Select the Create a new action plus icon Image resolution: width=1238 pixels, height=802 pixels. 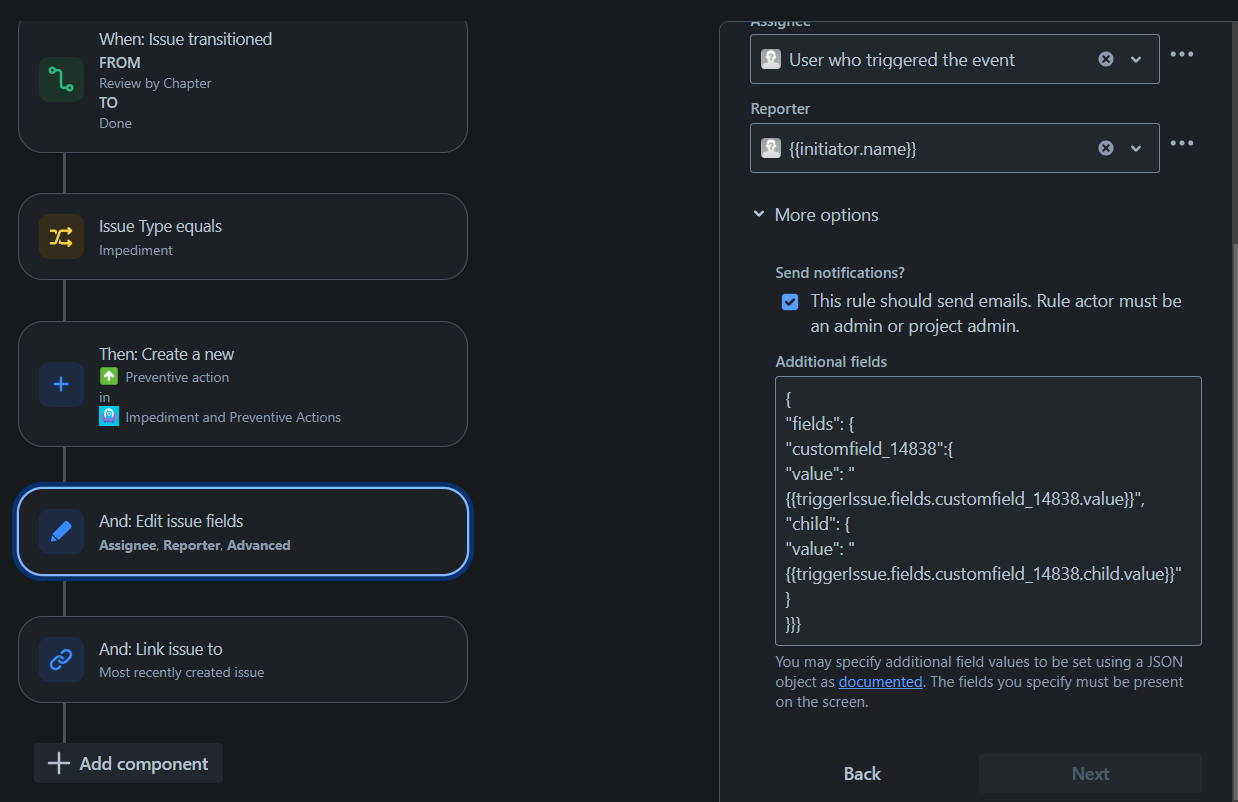60,384
